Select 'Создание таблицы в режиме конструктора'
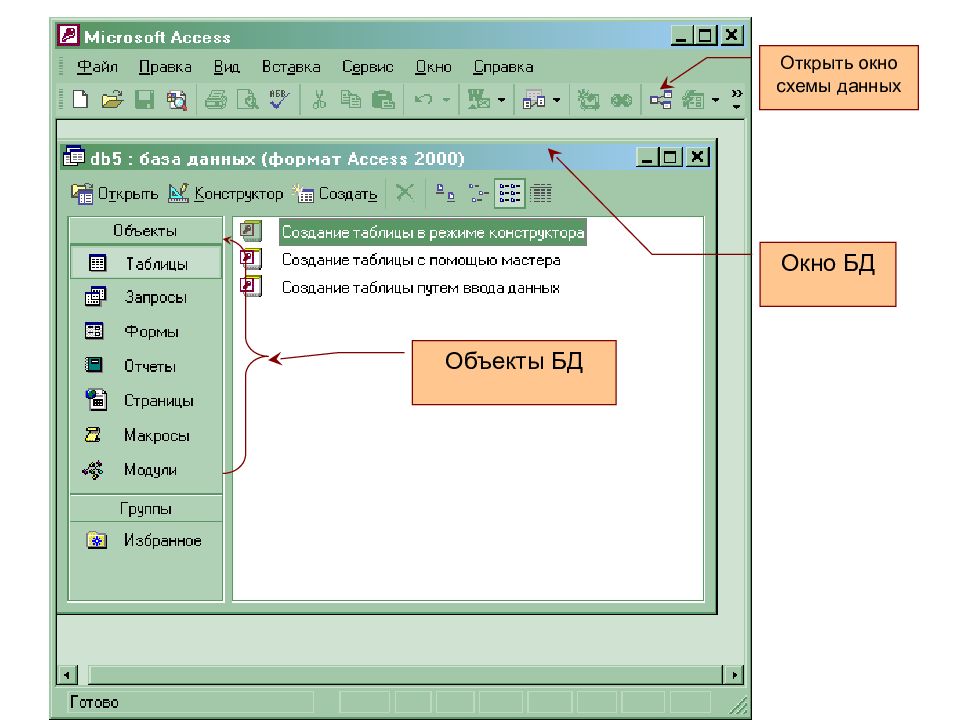This screenshot has height=720, width=960. (x=432, y=233)
